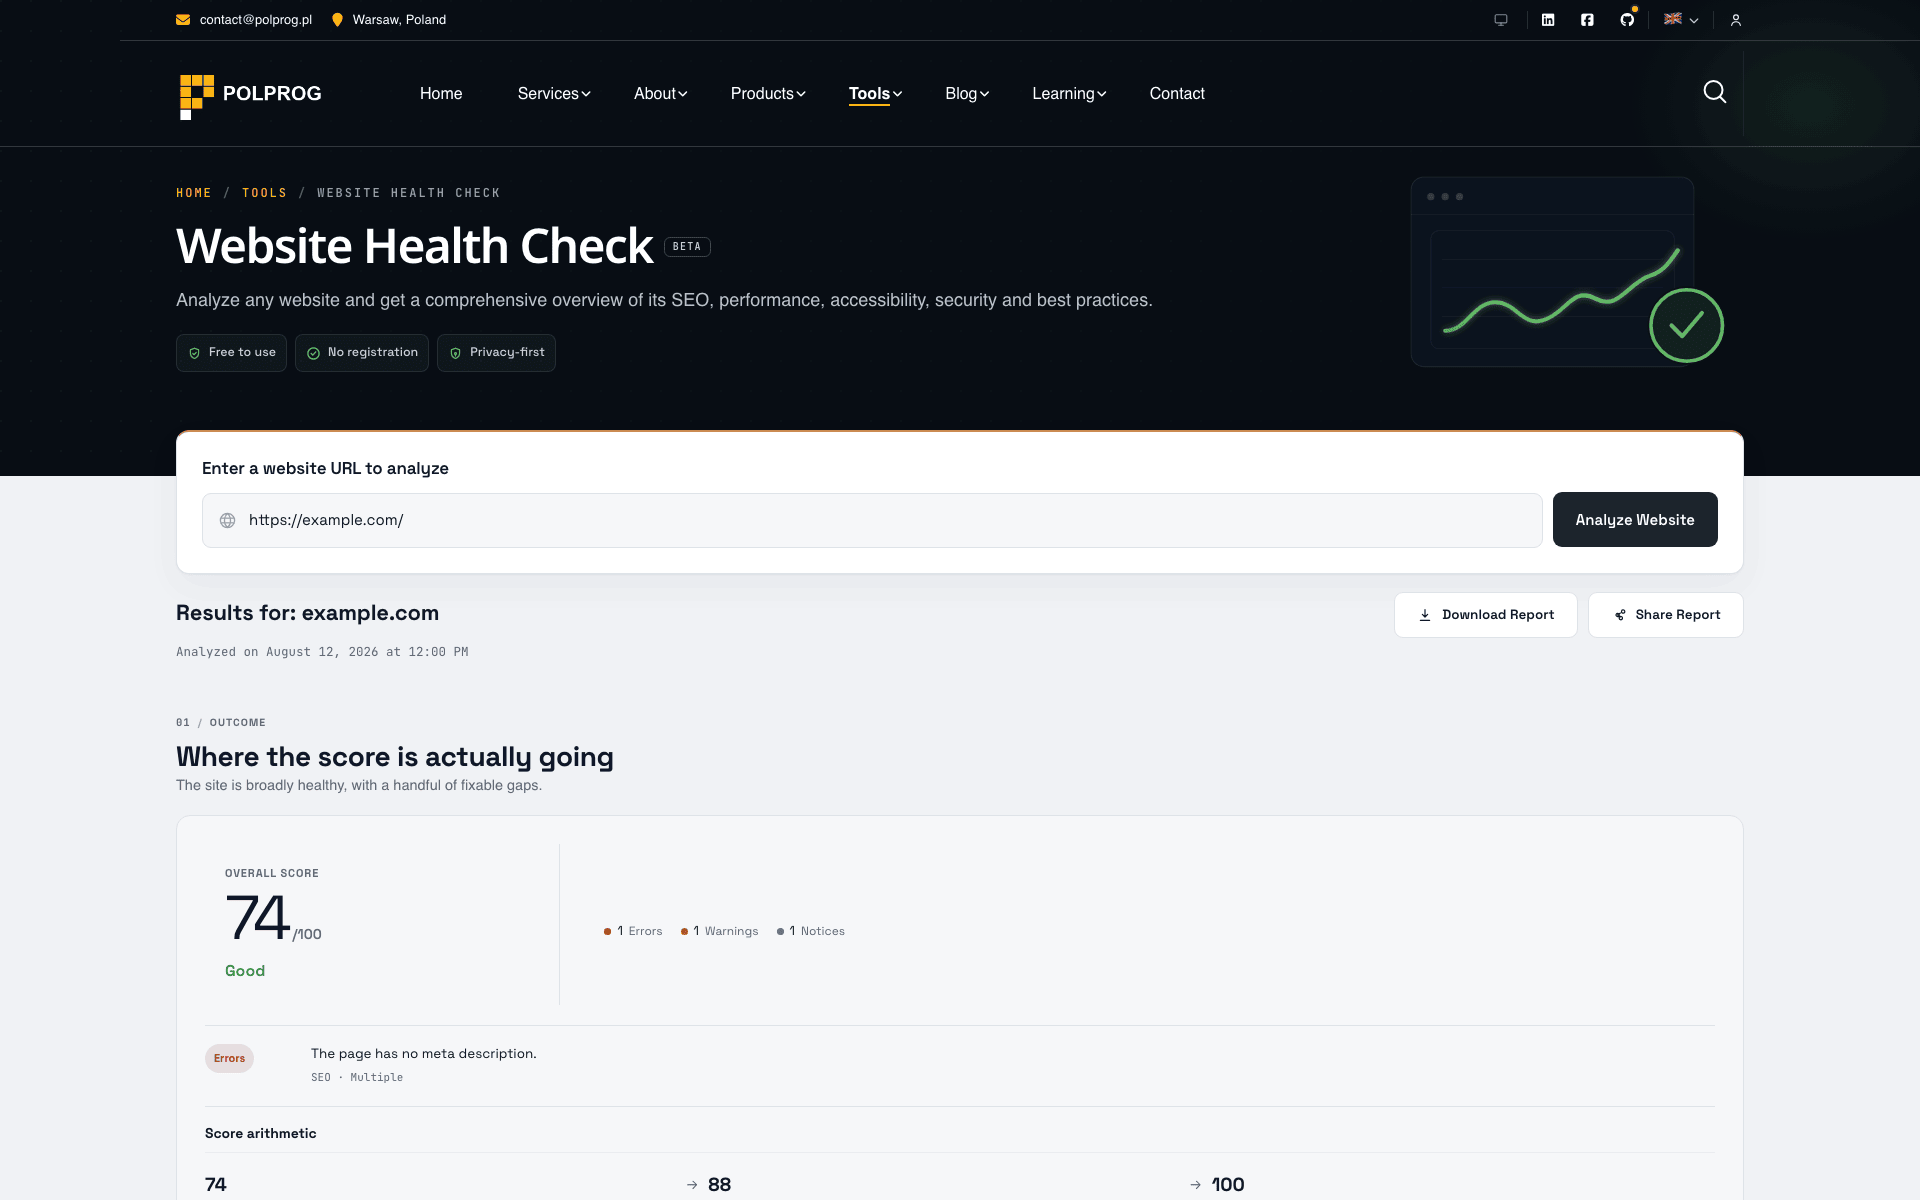Open the Contact nav item
This screenshot has height=1200, width=1920.
point(1177,93)
